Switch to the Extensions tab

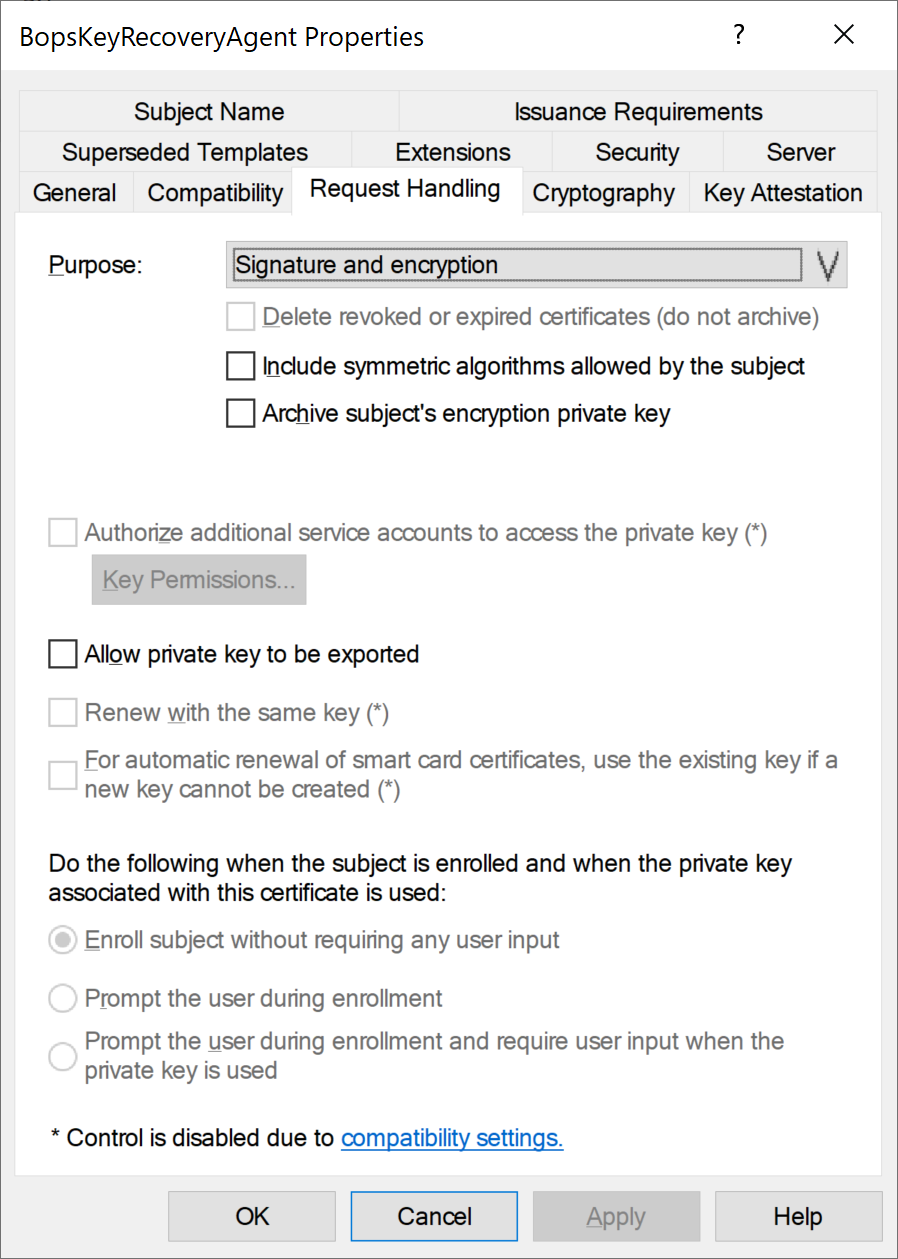(x=453, y=152)
